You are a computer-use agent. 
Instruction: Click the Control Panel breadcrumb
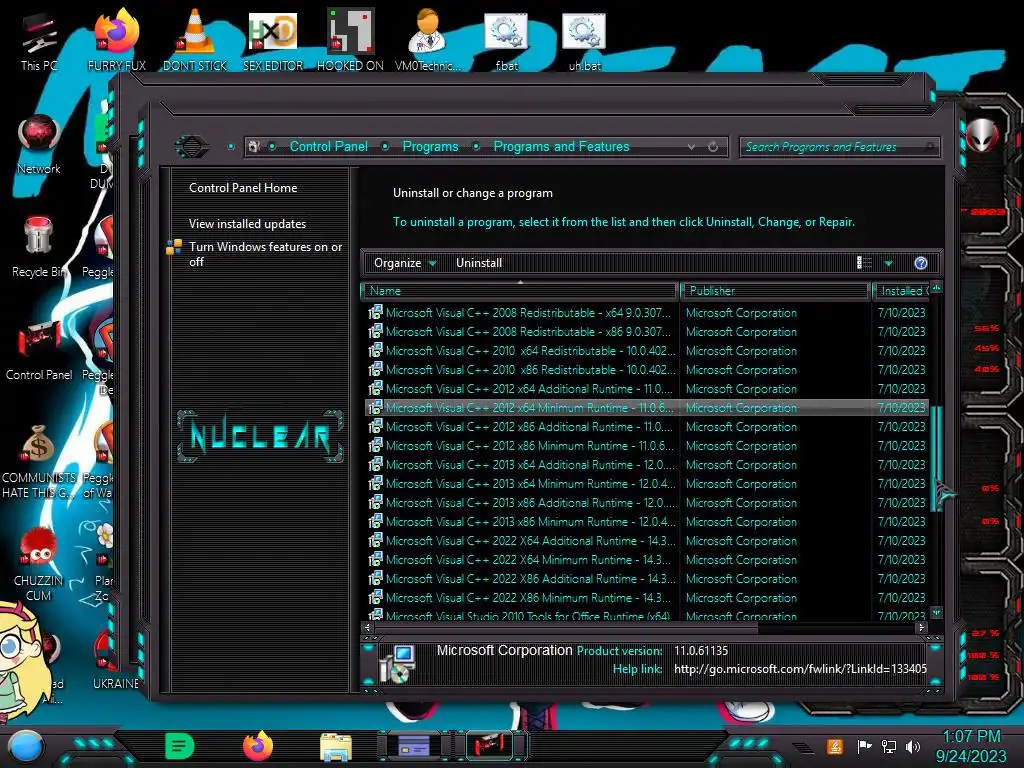click(x=328, y=146)
